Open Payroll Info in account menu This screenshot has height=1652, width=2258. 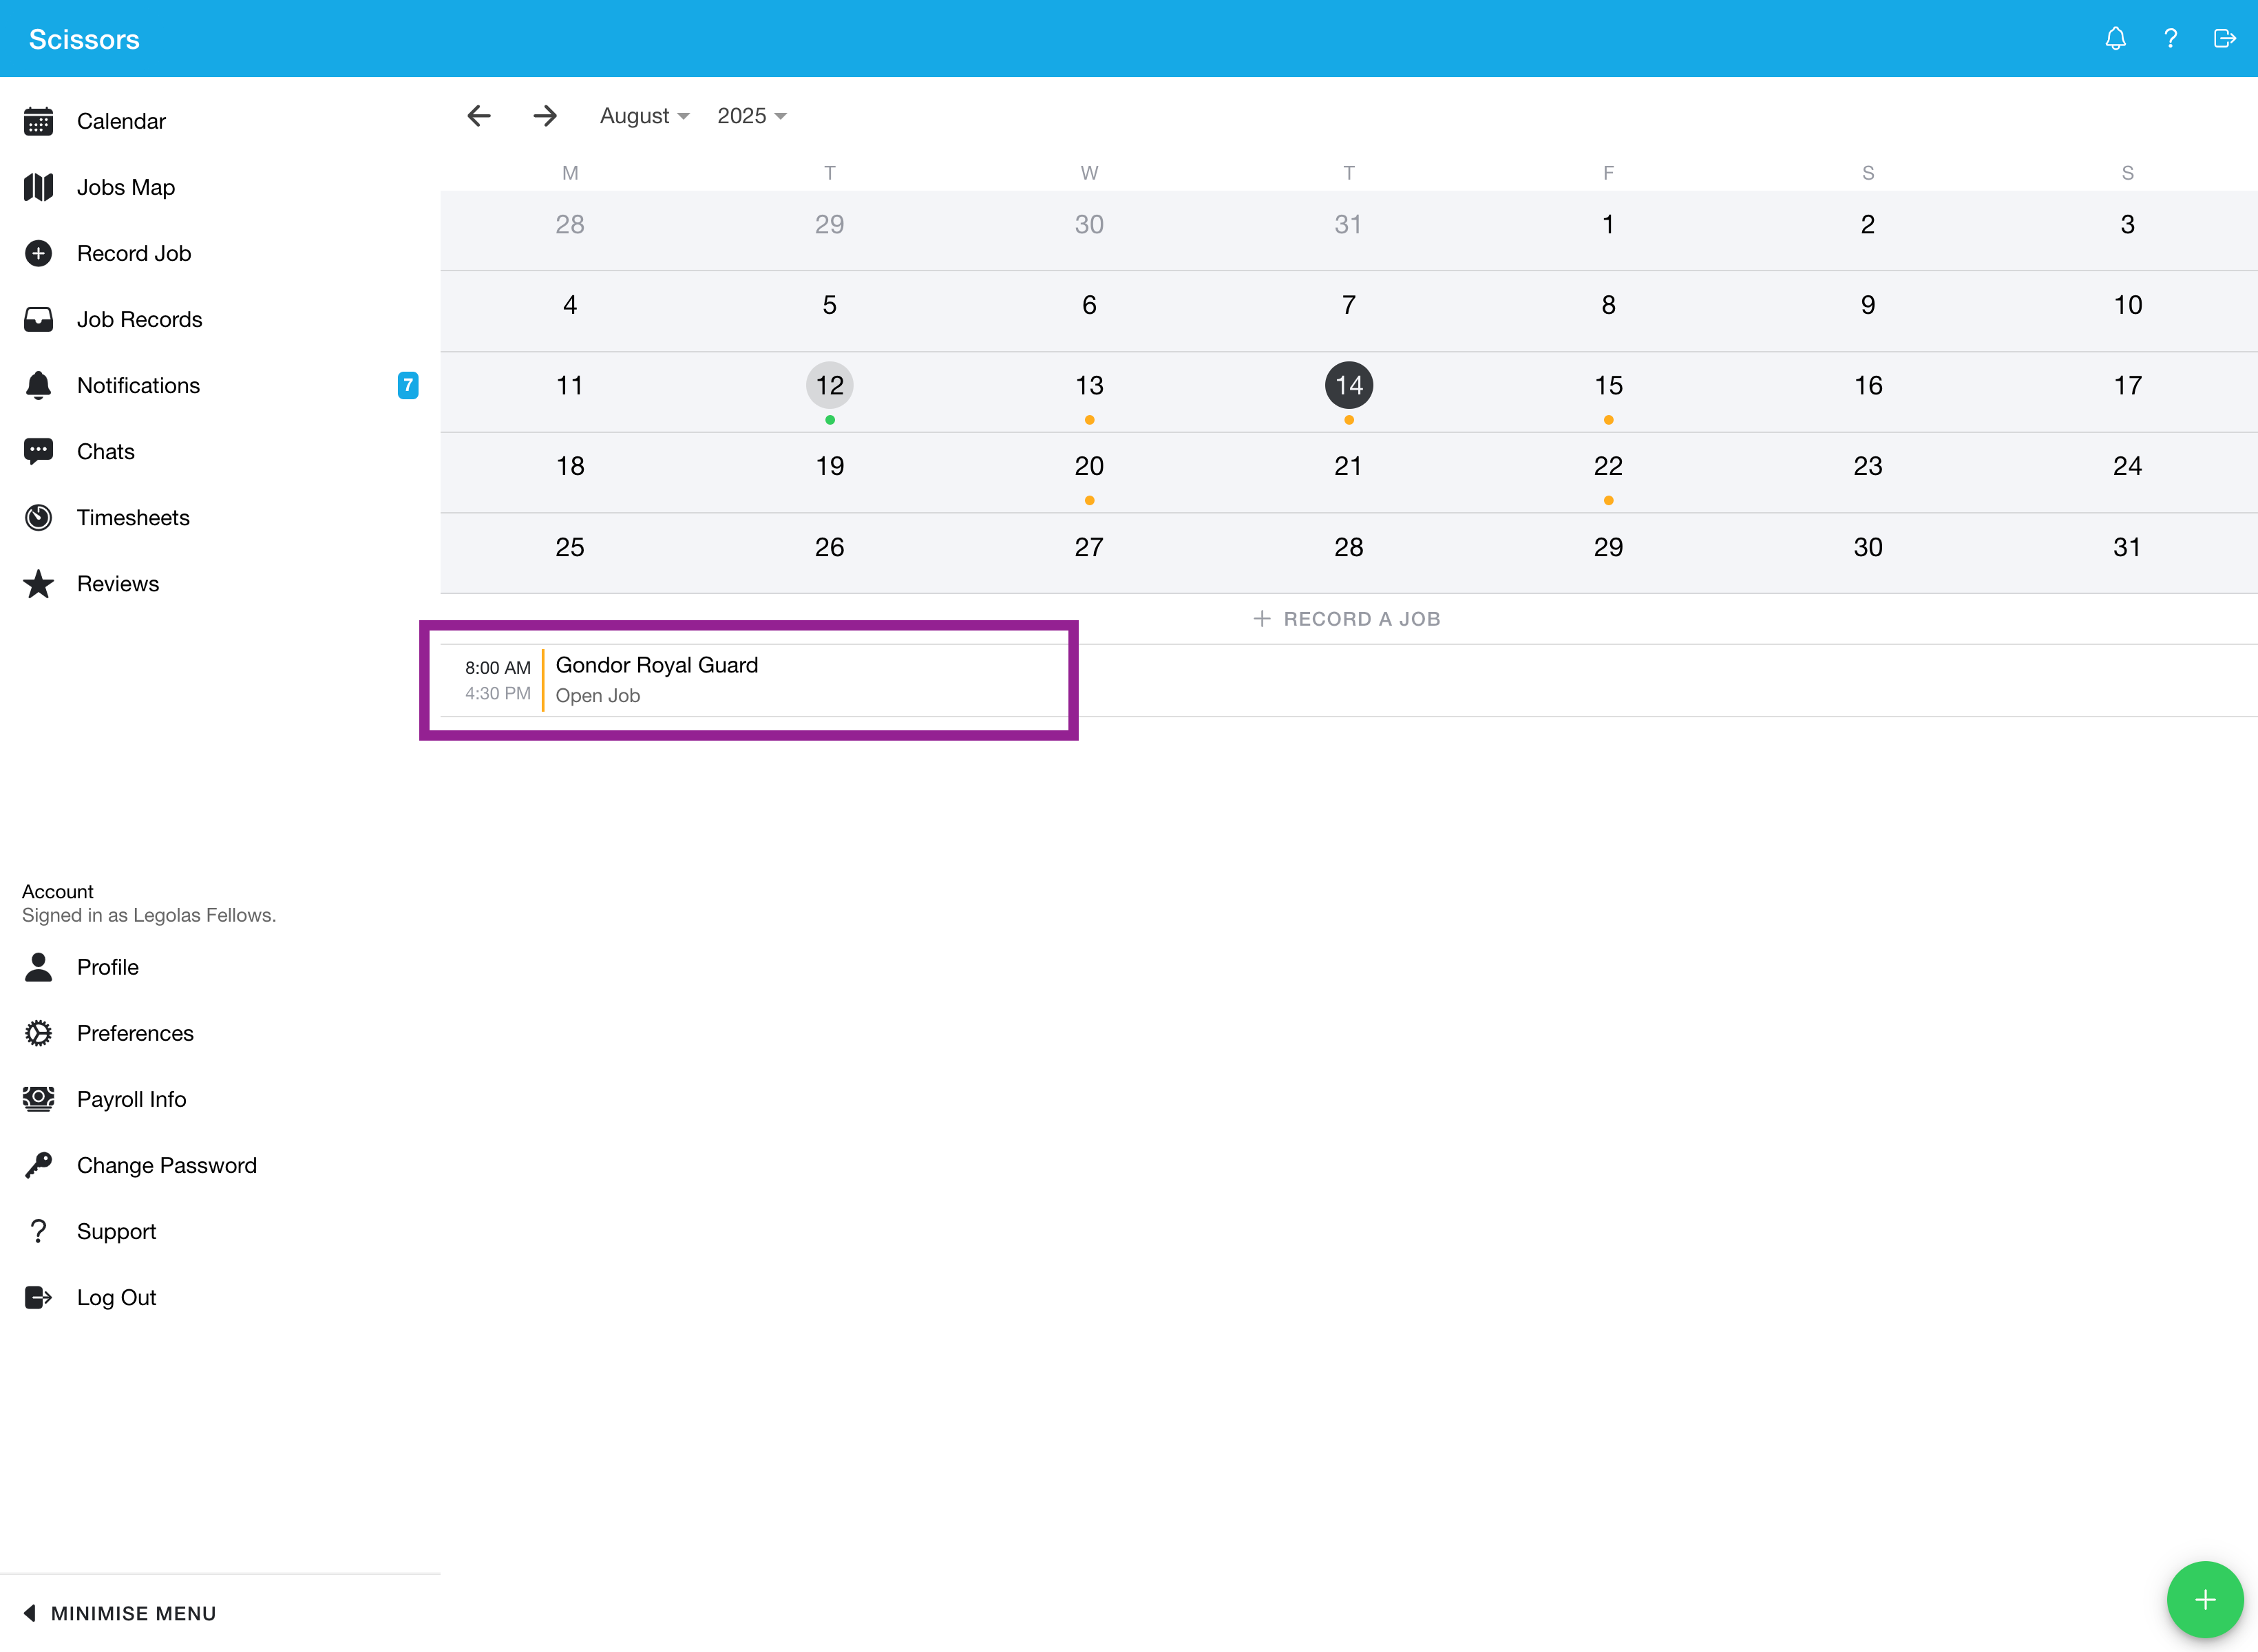click(x=131, y=1099)
